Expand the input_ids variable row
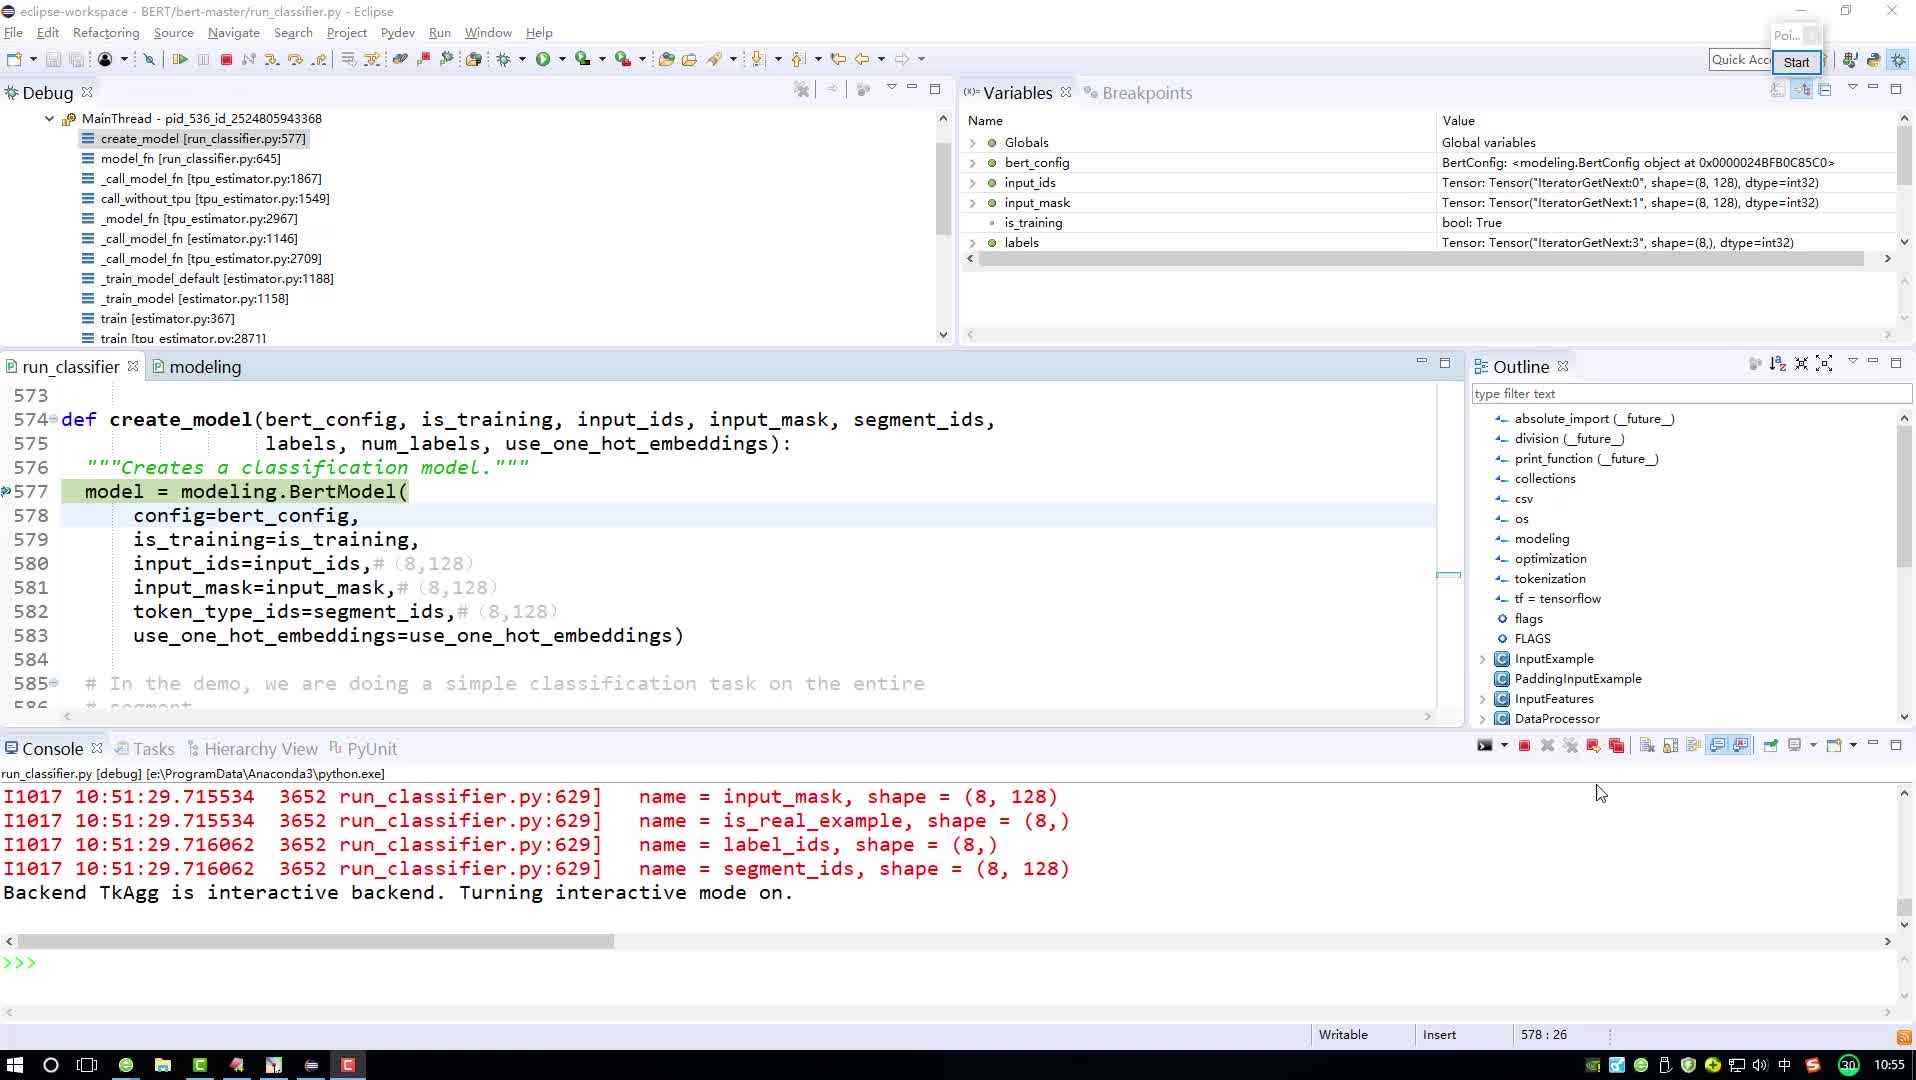Image resolution: width=1916 pixels, height=1080 pixels. coord(972,183)
